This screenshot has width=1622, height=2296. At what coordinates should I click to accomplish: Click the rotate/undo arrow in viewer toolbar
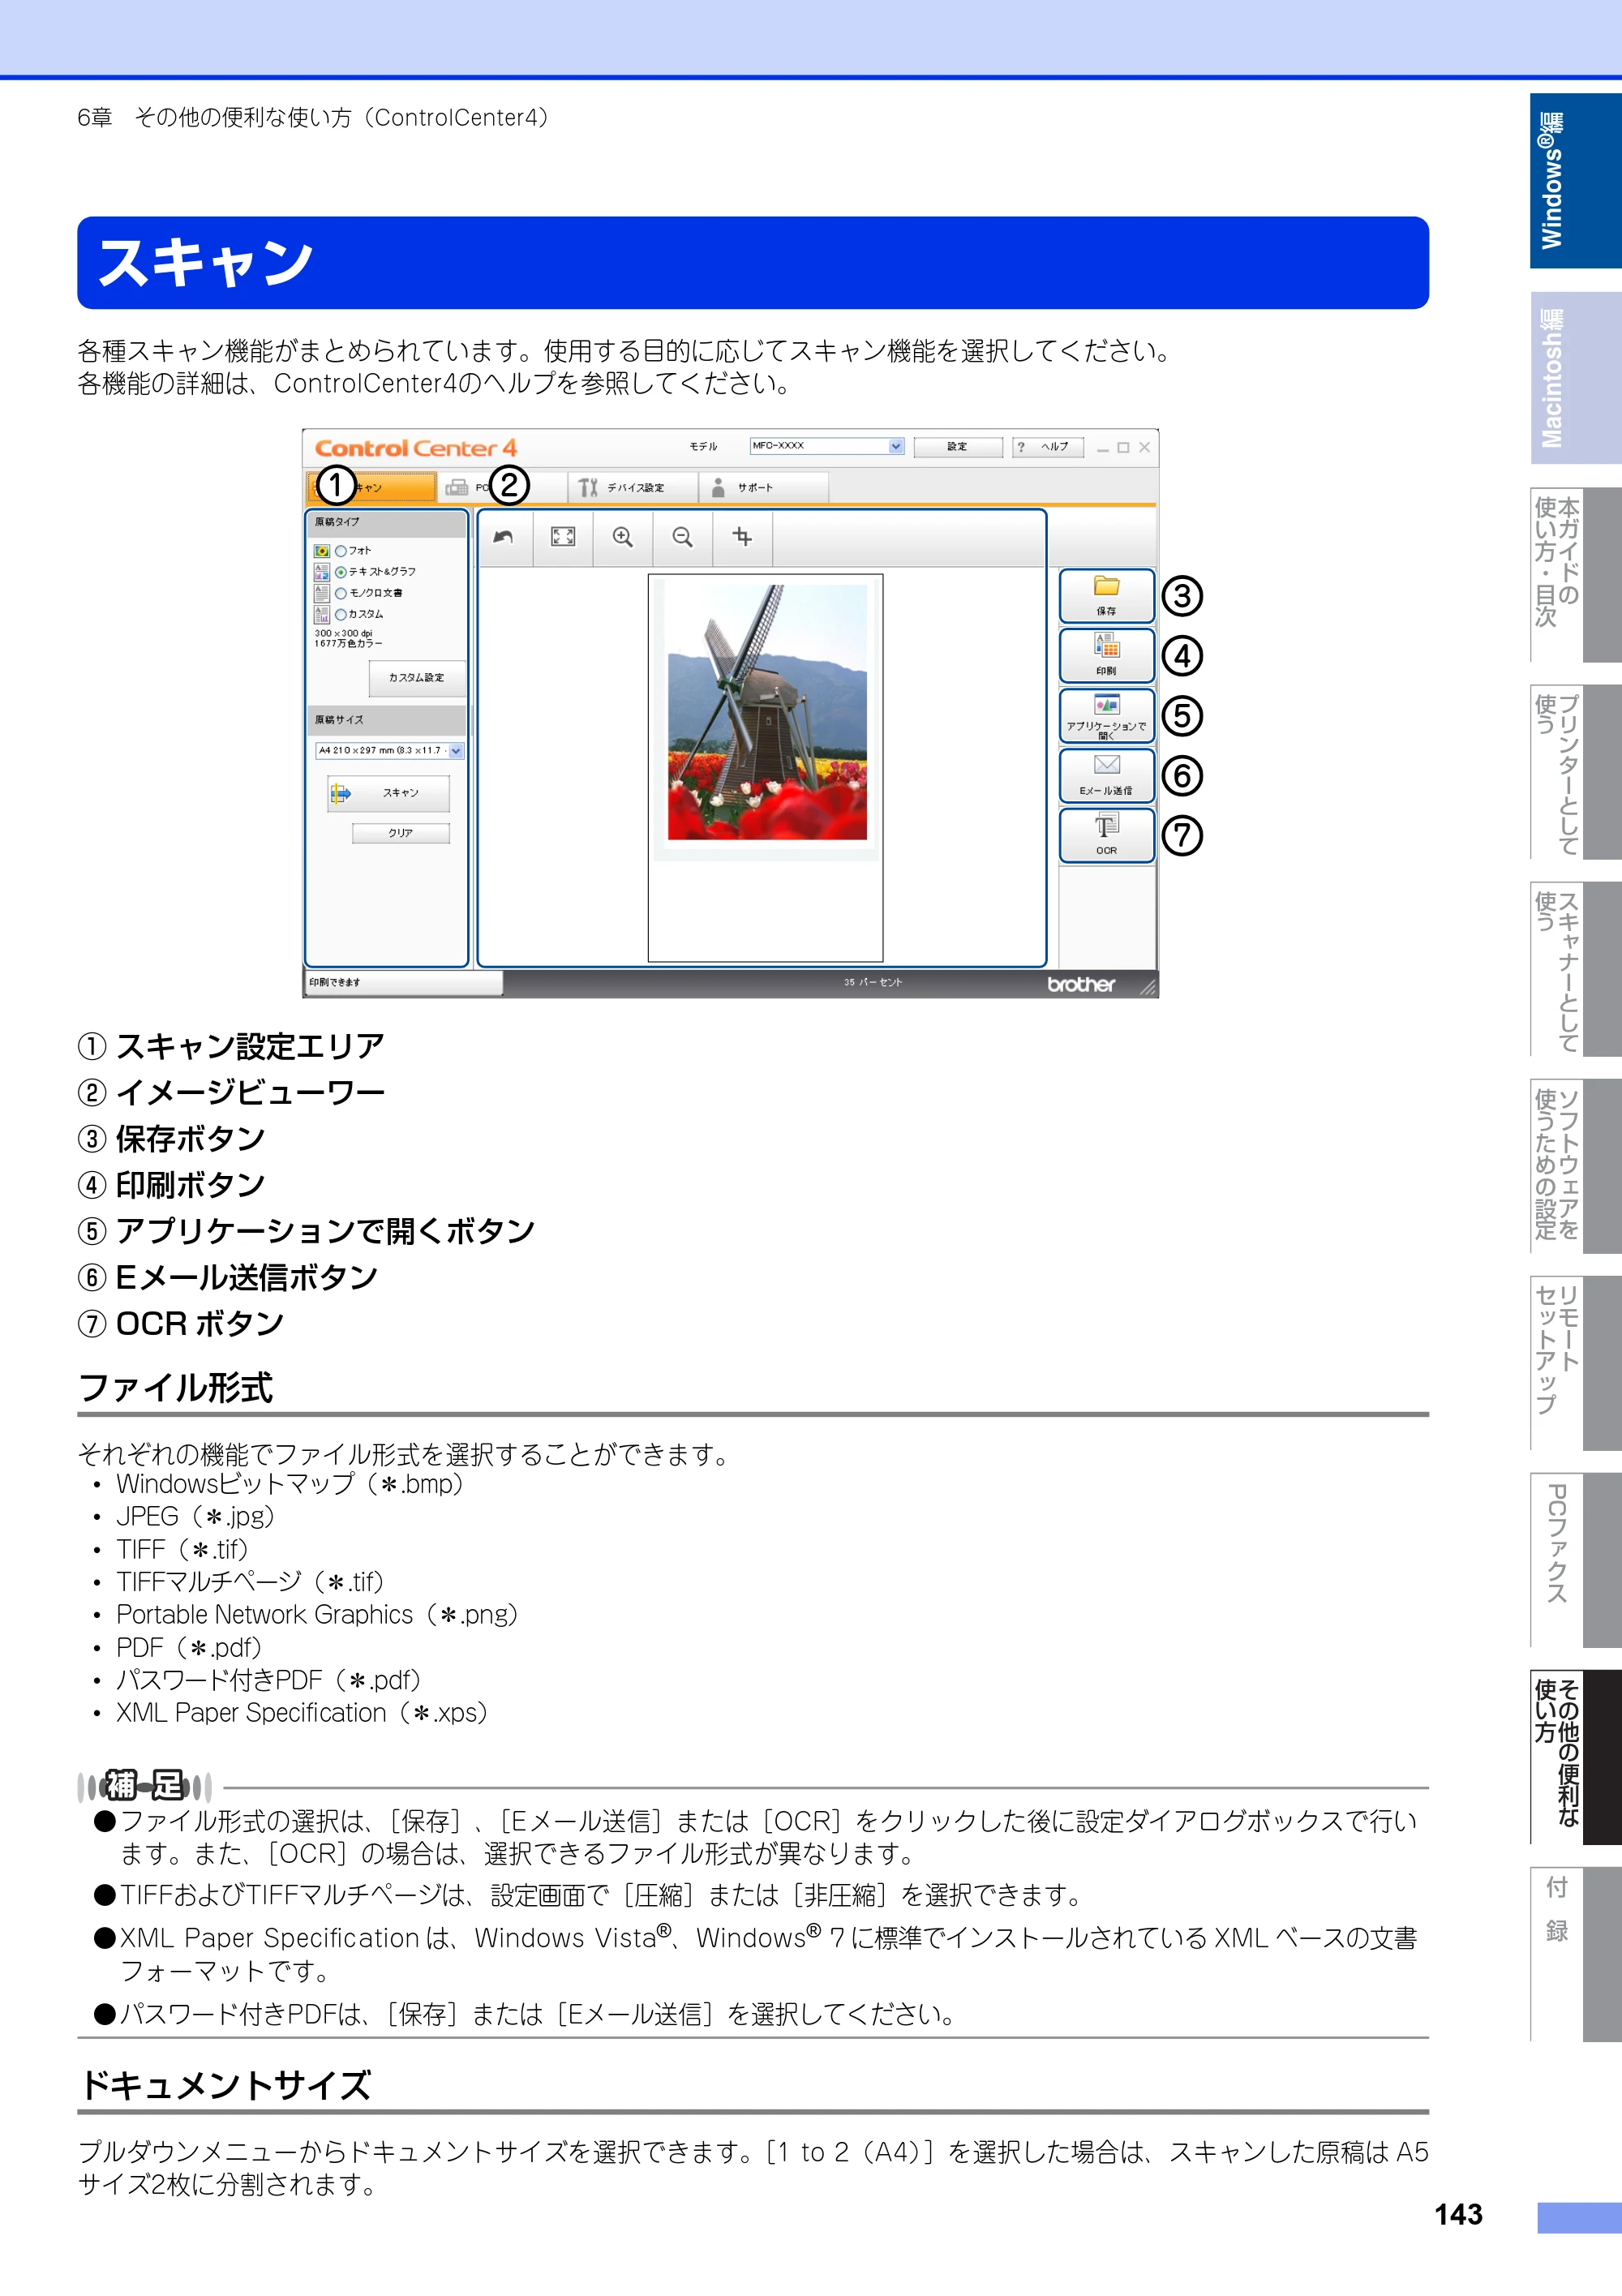(503, 537)
